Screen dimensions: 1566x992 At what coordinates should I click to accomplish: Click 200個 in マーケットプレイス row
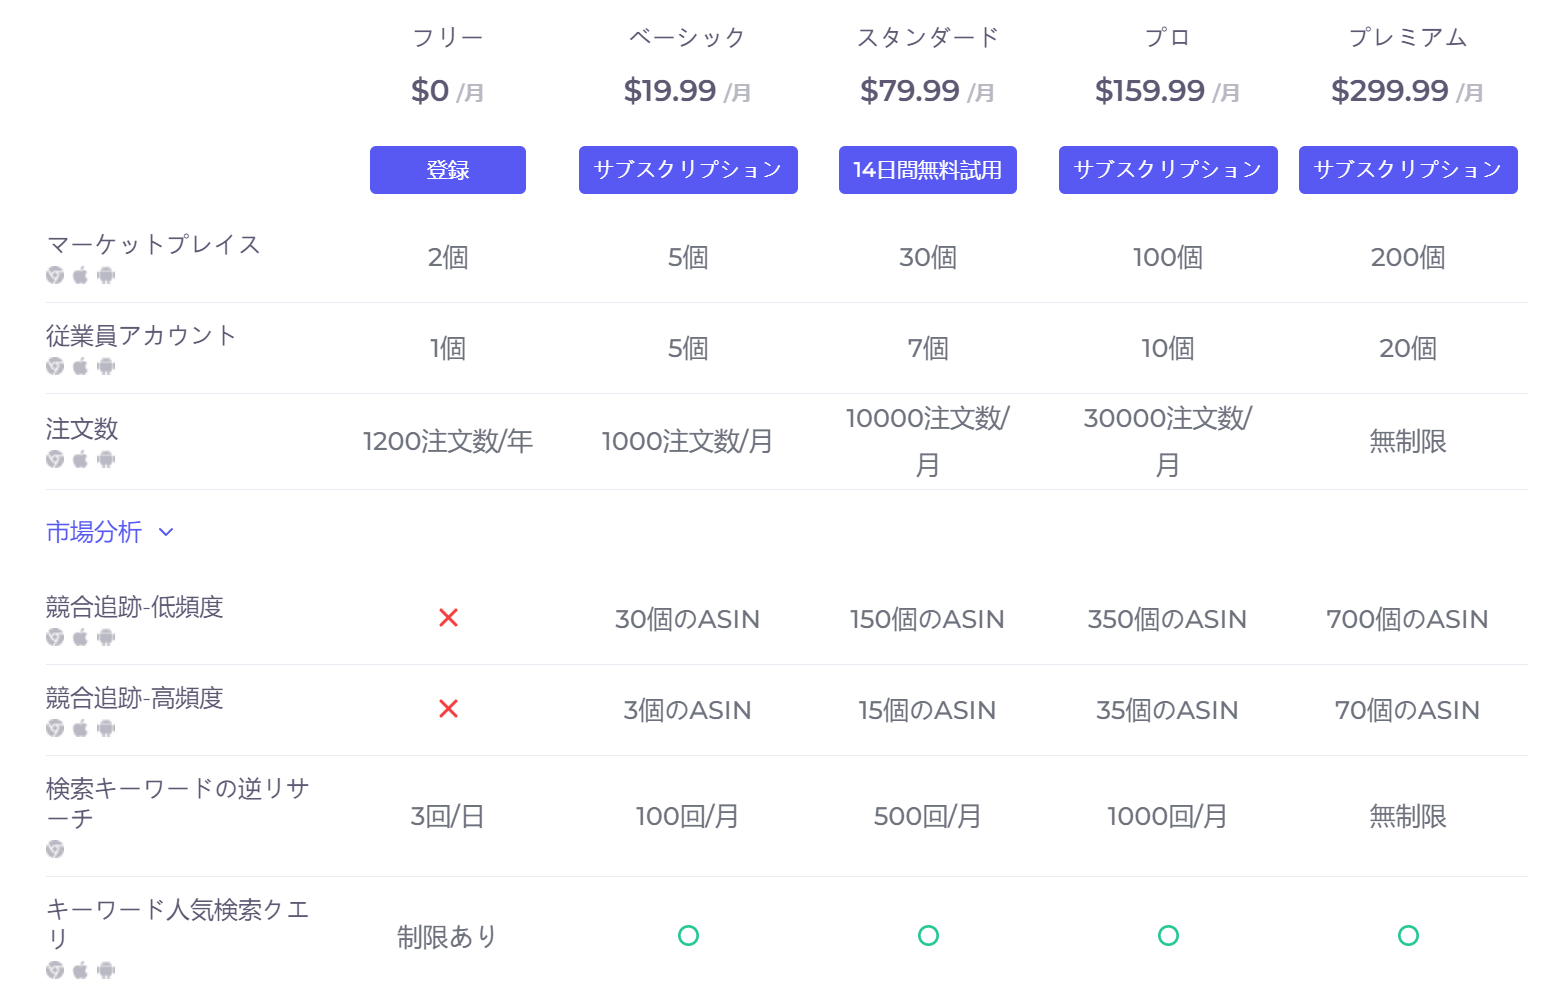pos(1408,257)
